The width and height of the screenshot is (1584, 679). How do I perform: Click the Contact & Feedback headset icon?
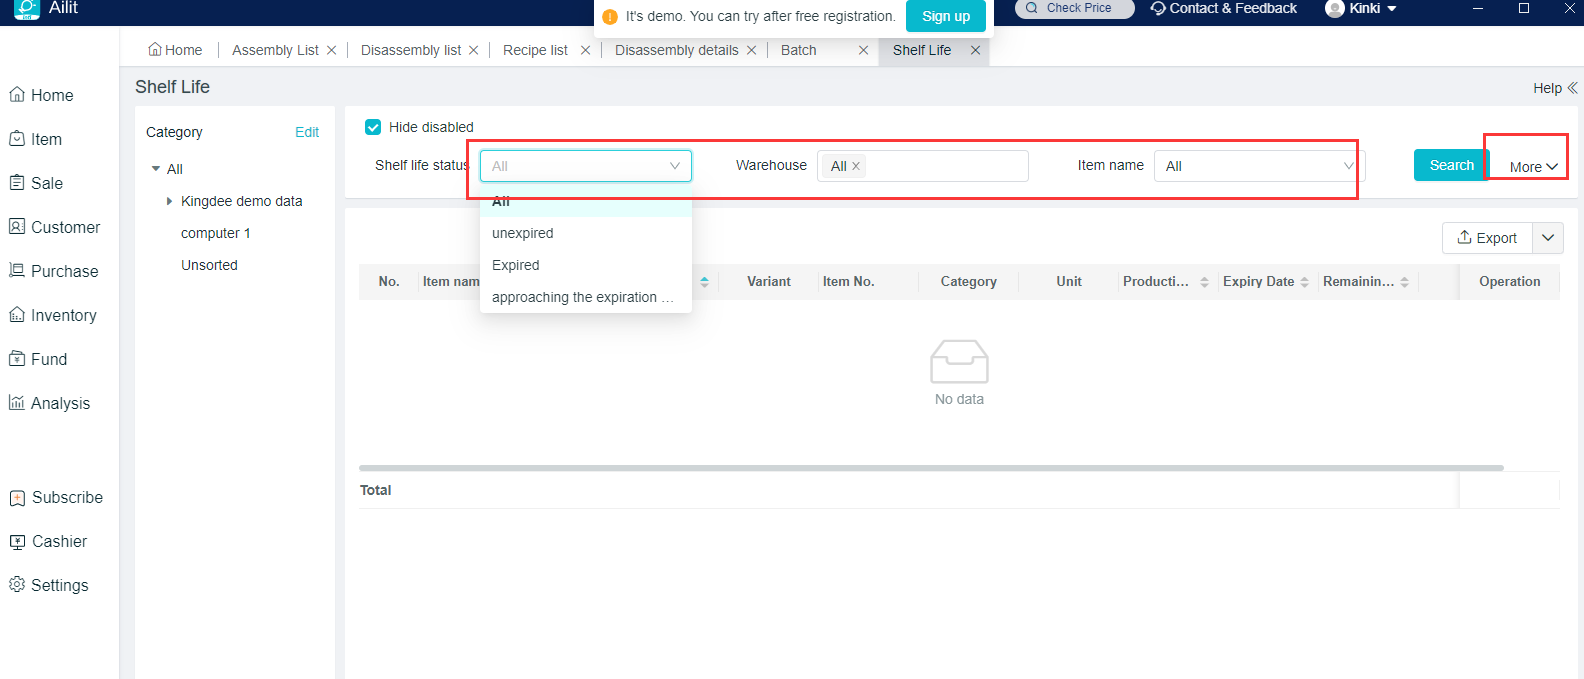[x=1158, y=8]
